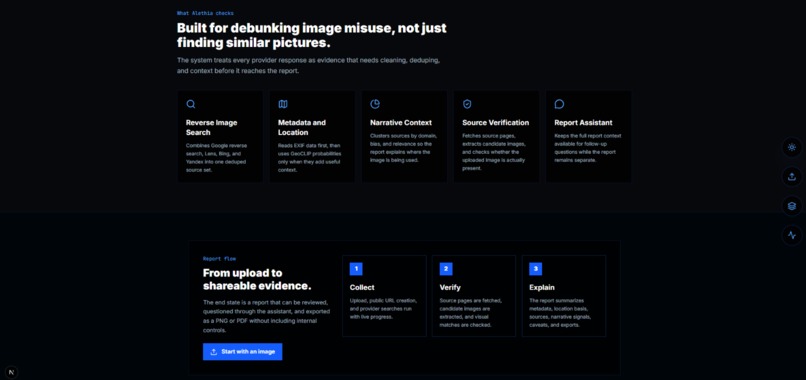
Task: Click the 'The end state is a report' paragraph
Action: tap(266, 316)
